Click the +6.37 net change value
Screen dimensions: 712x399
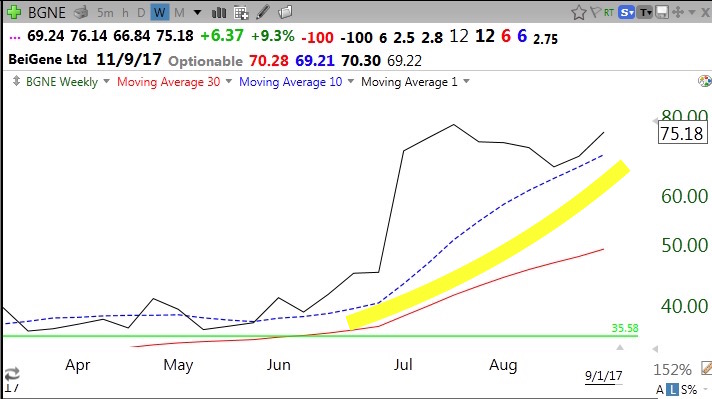tap(222, 35)
